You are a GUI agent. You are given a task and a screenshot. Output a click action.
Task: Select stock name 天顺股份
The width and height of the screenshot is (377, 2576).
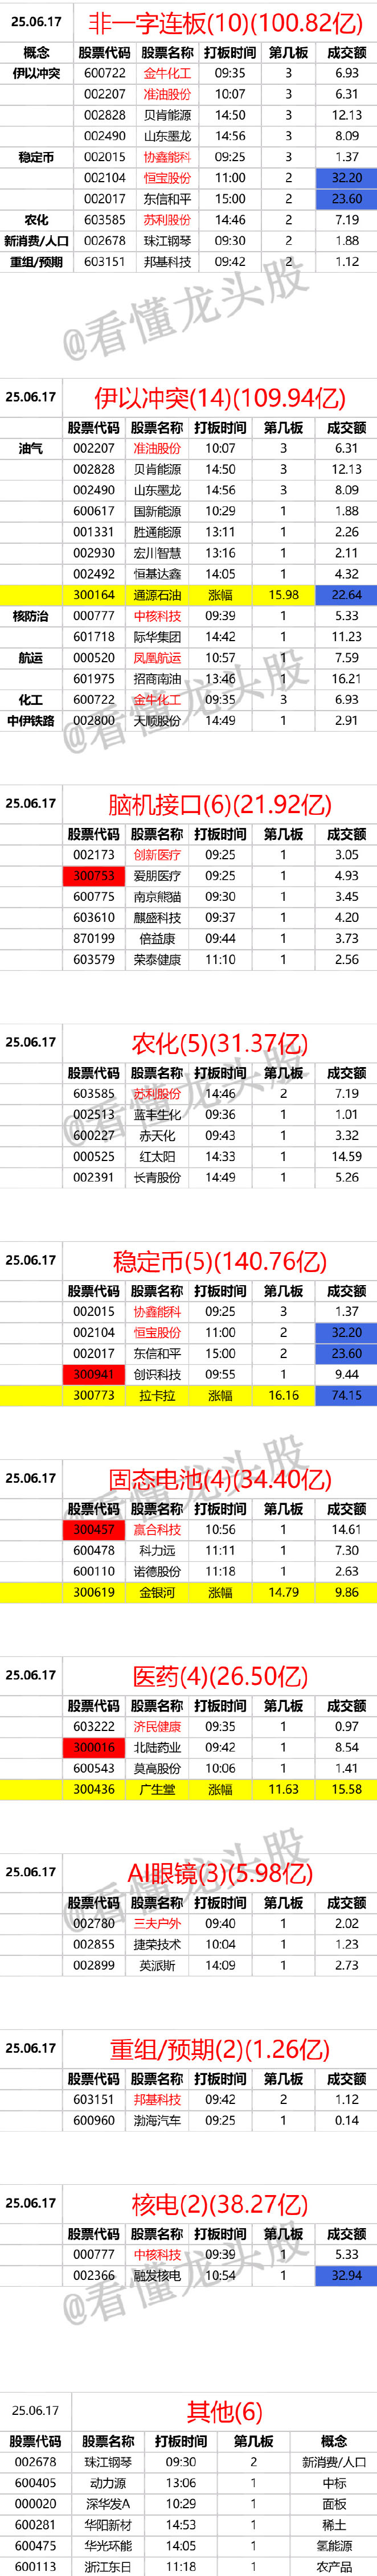coord(157,721)
